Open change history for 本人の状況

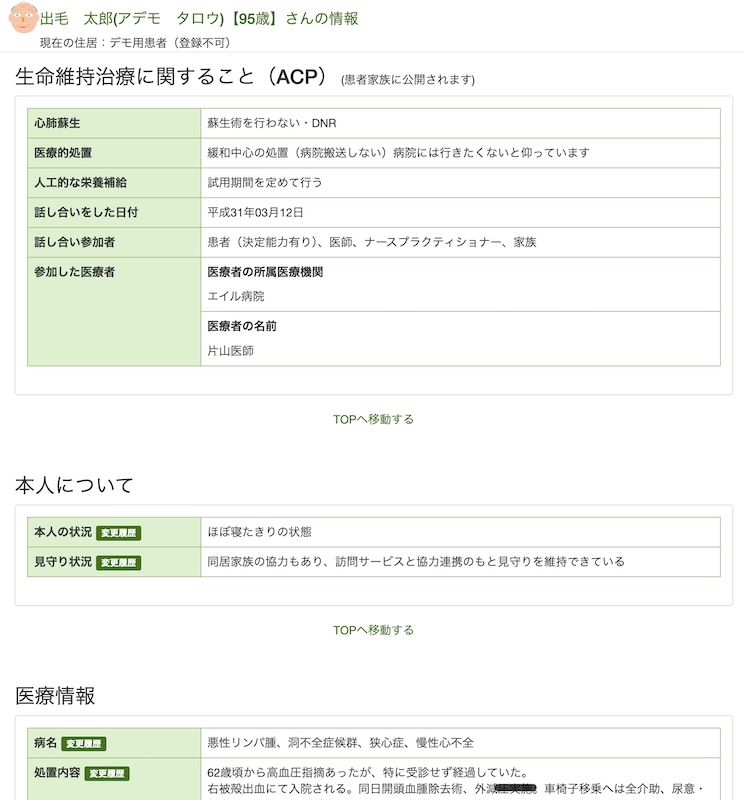(x=119, y=533)
